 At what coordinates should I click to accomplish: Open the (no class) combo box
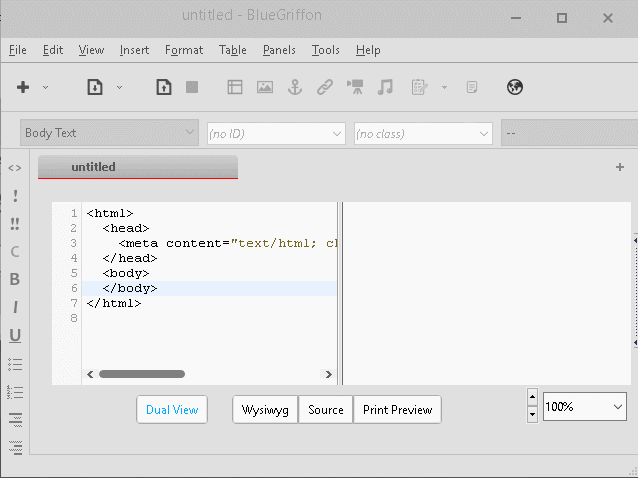coord(423,133)
